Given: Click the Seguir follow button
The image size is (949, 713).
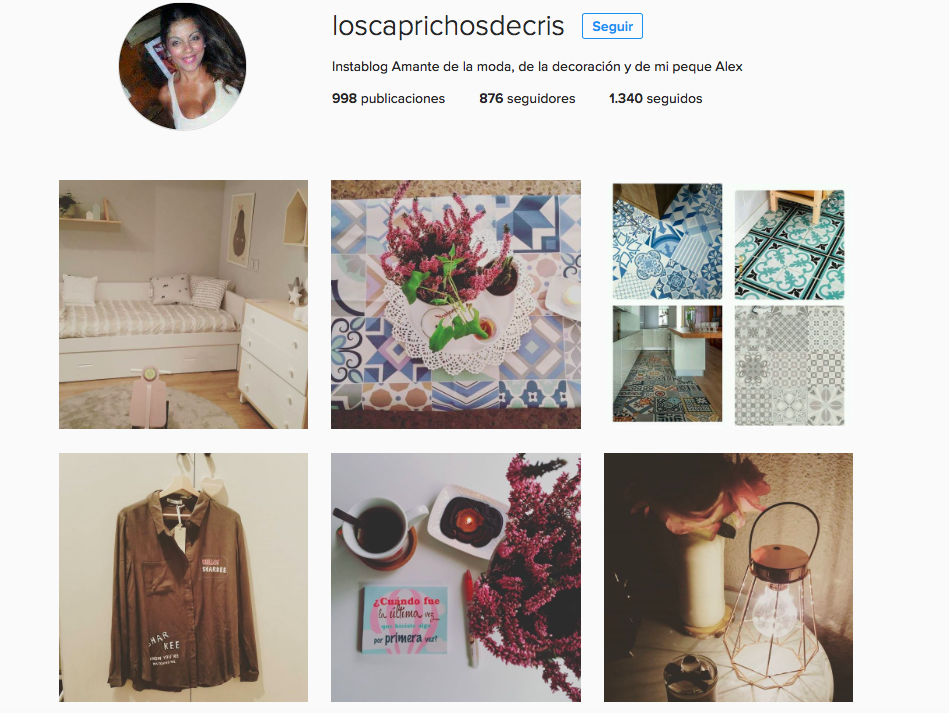Looking at the screenshot, I should tap(612, 26).
